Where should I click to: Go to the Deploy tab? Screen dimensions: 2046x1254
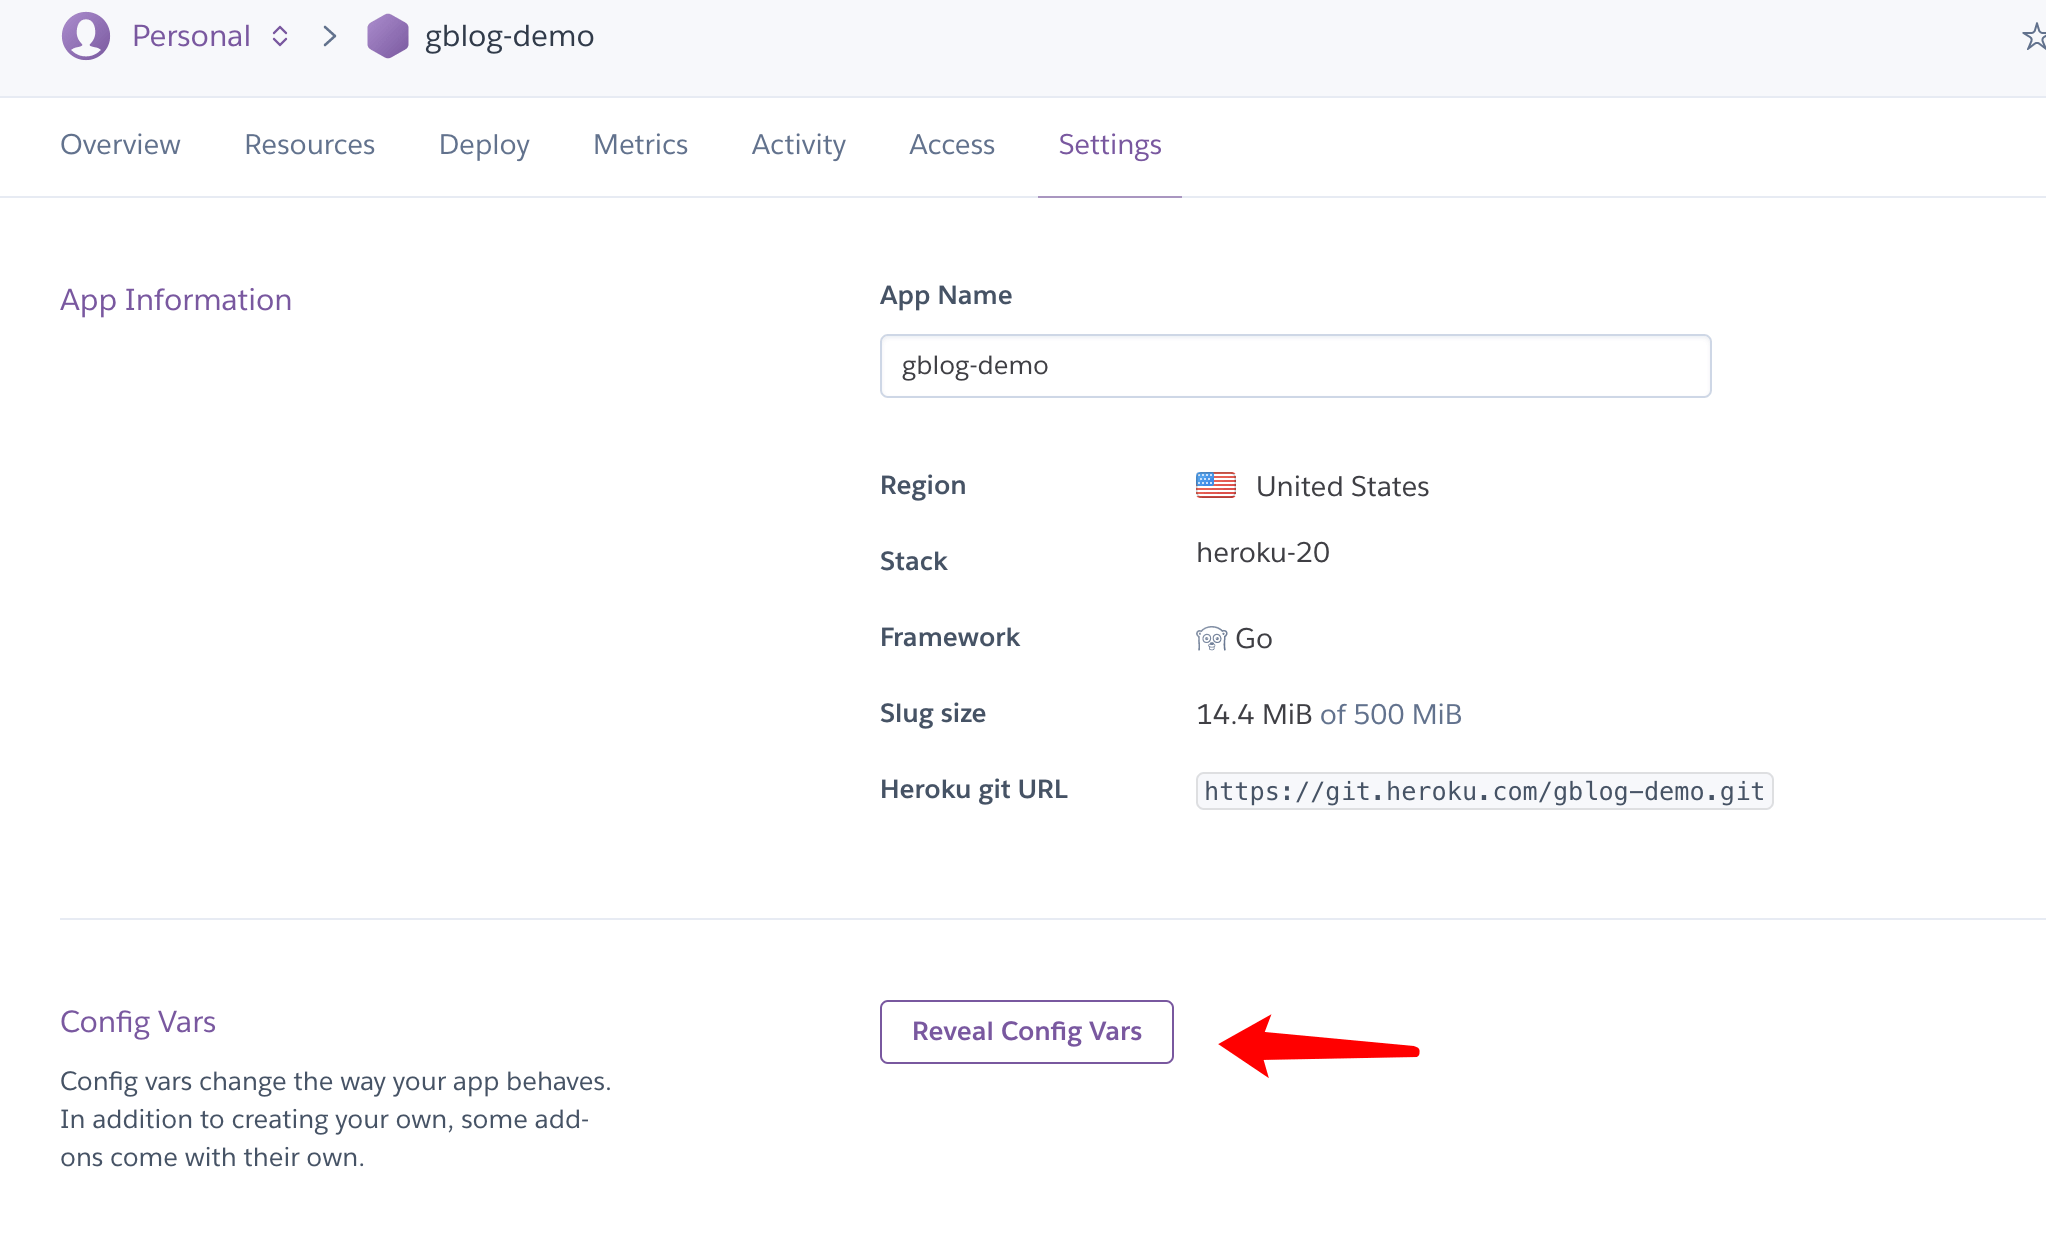point(484,145)
